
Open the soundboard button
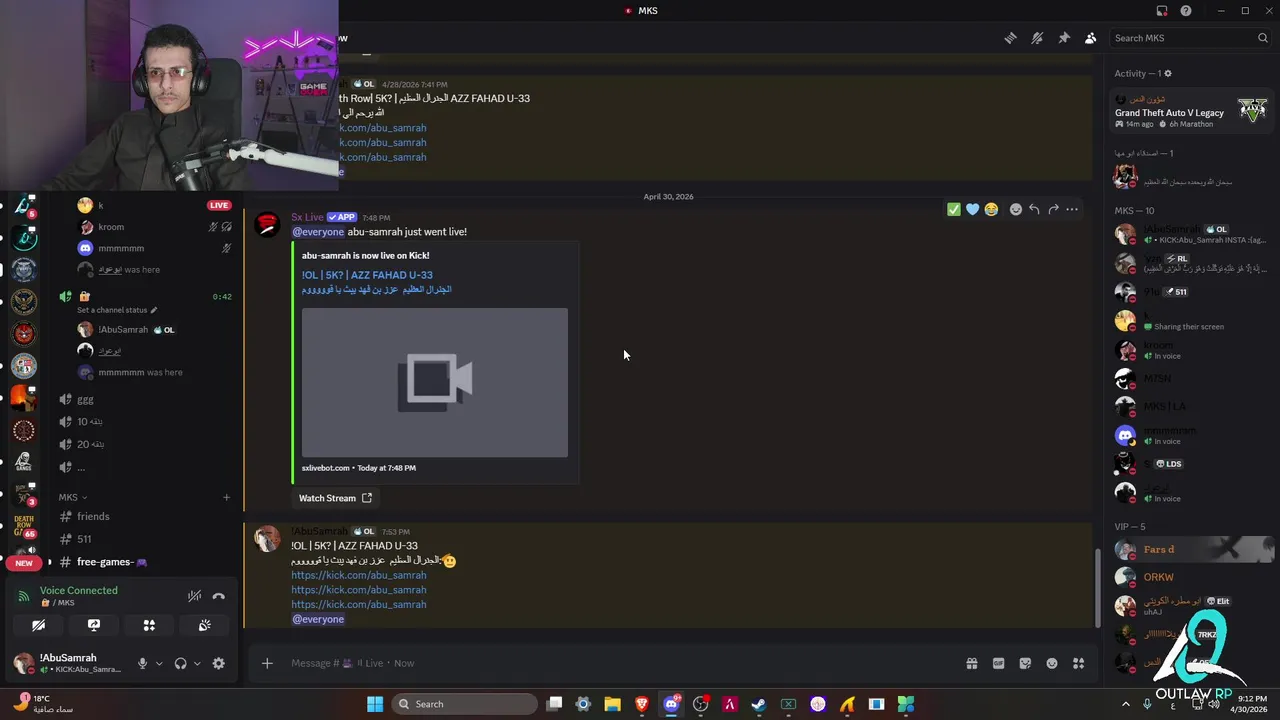pyautogui.click(x=204, y=625)
